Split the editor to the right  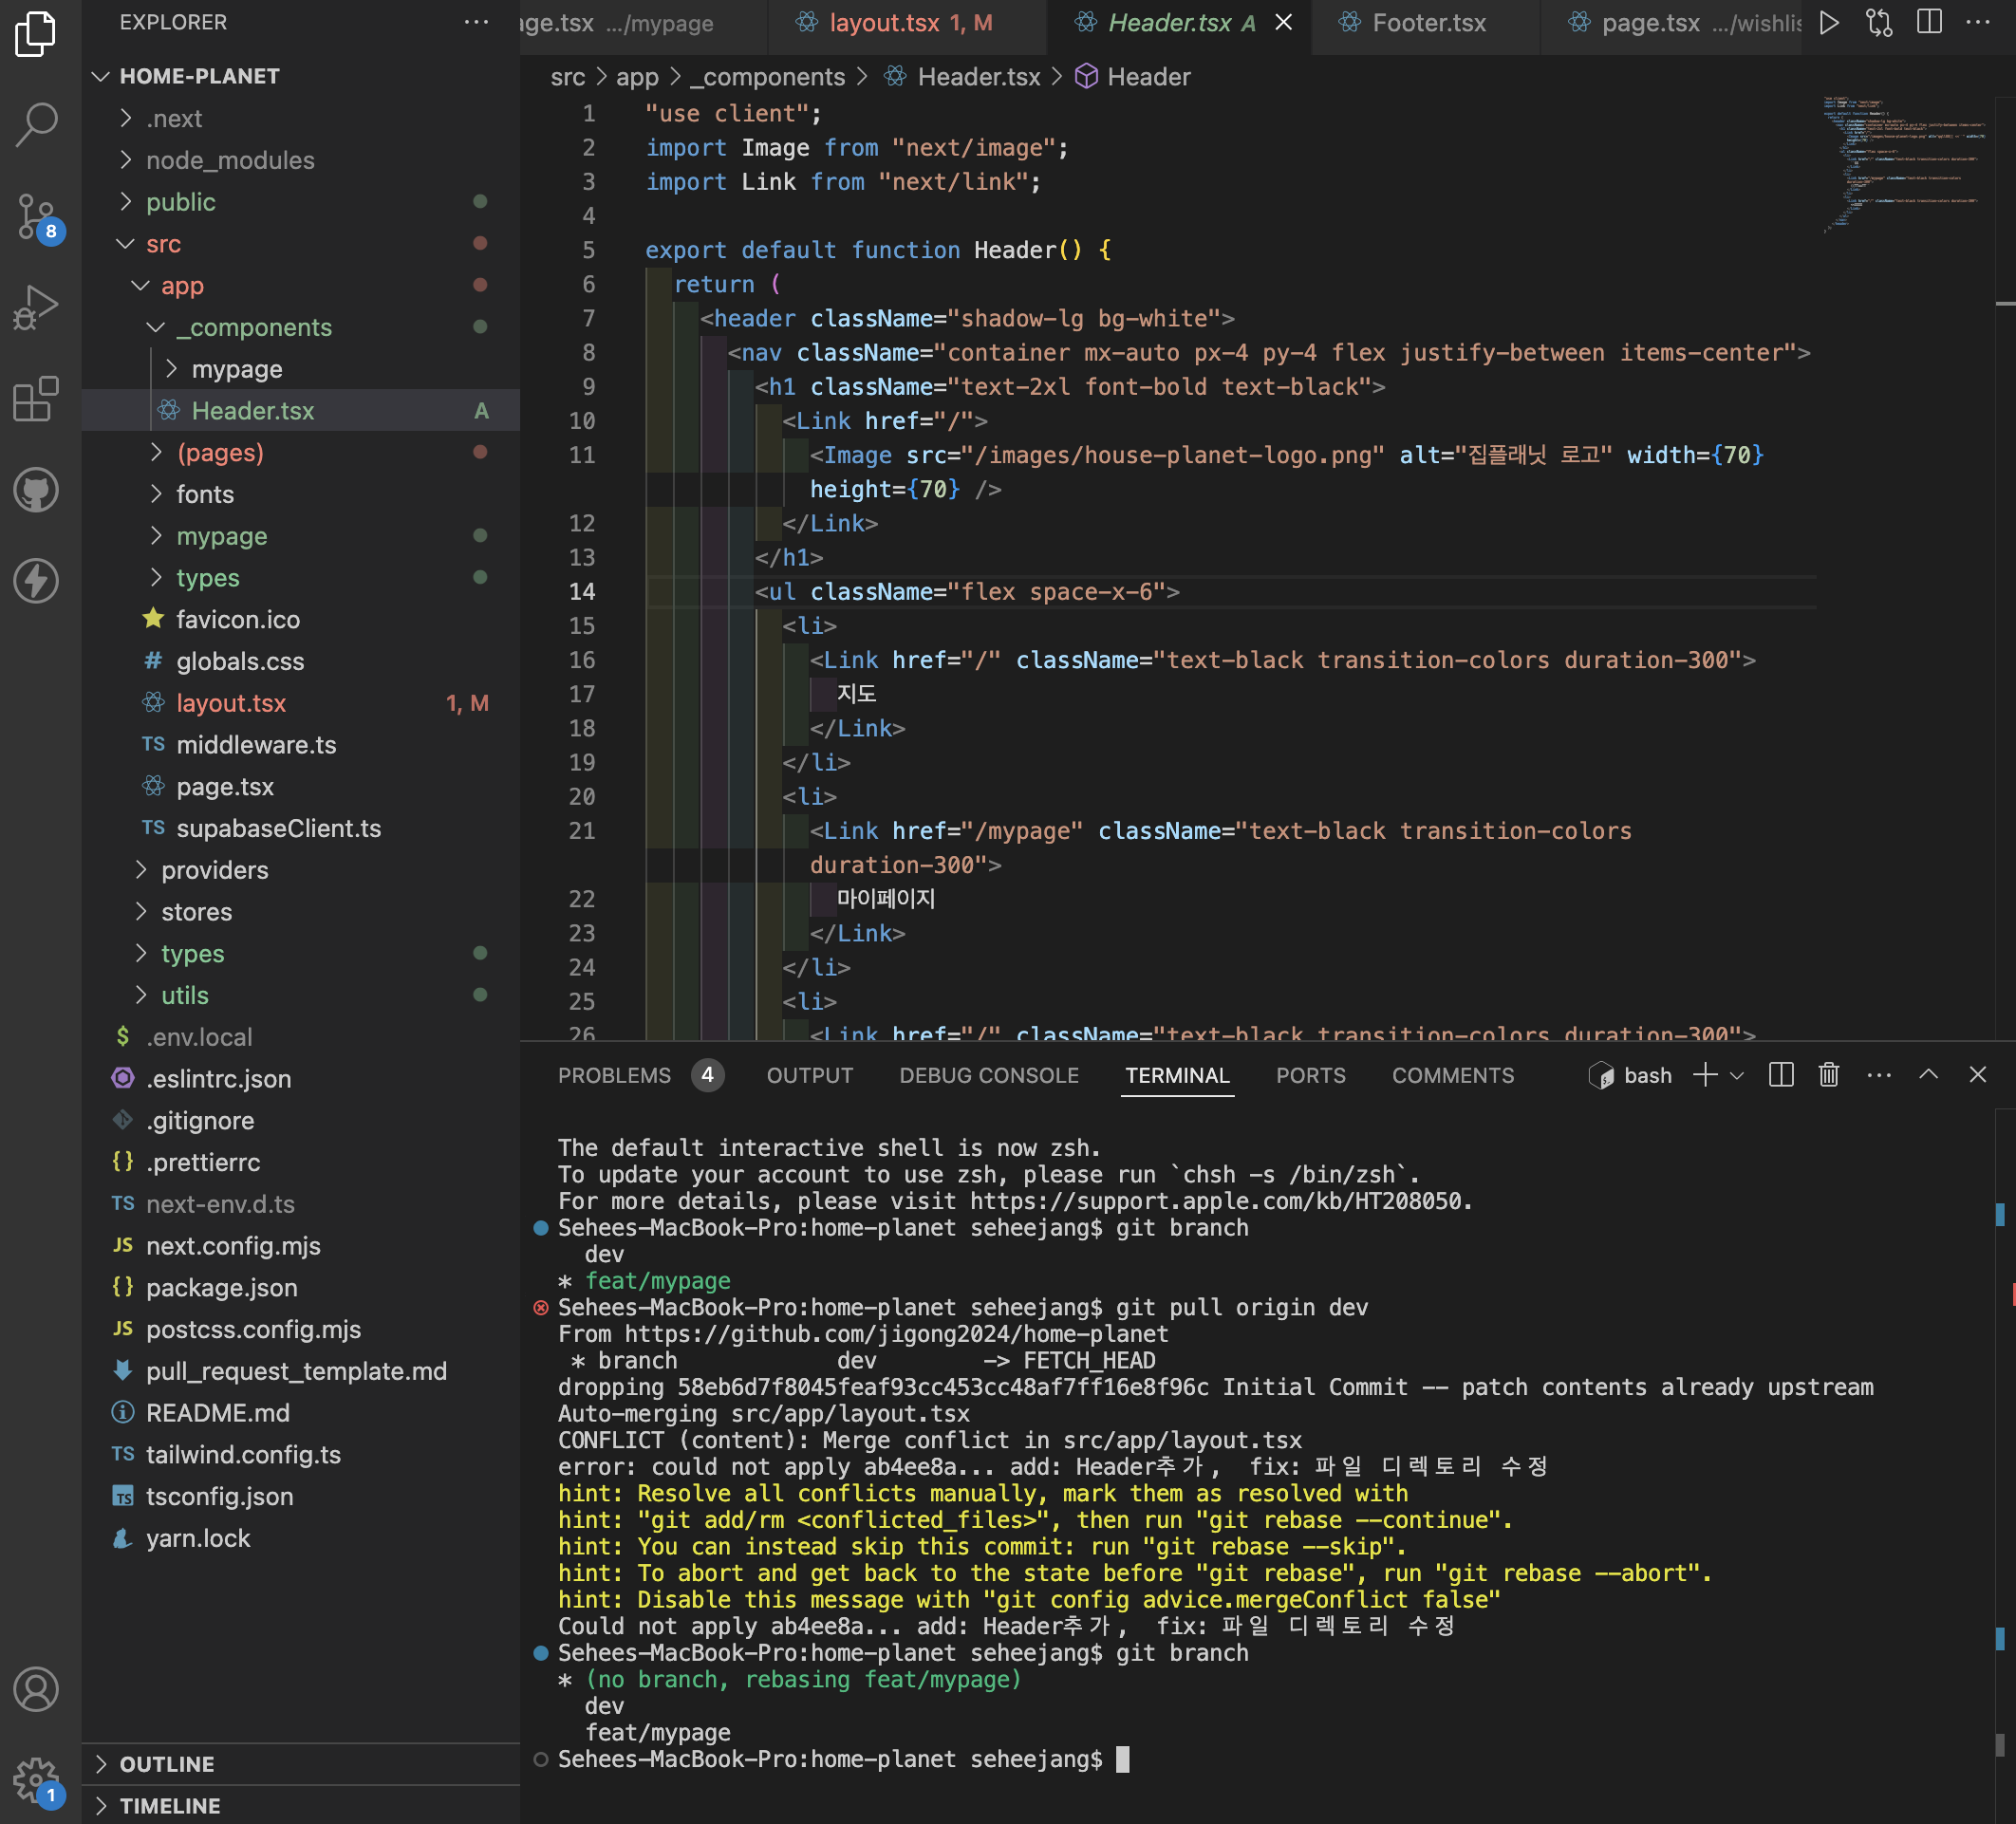point(1929,23)
